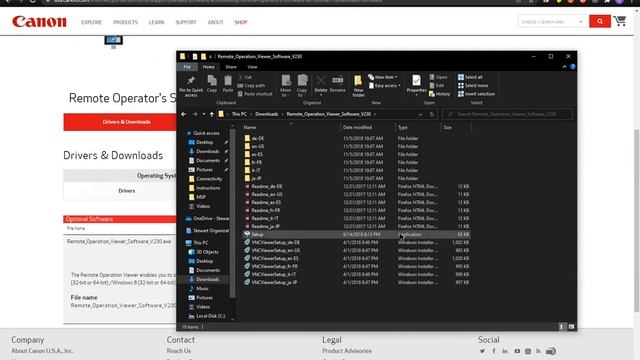Click the up one level arrow
The width and height of the screenshot is (640, 360).
click(x=211, y=114)
